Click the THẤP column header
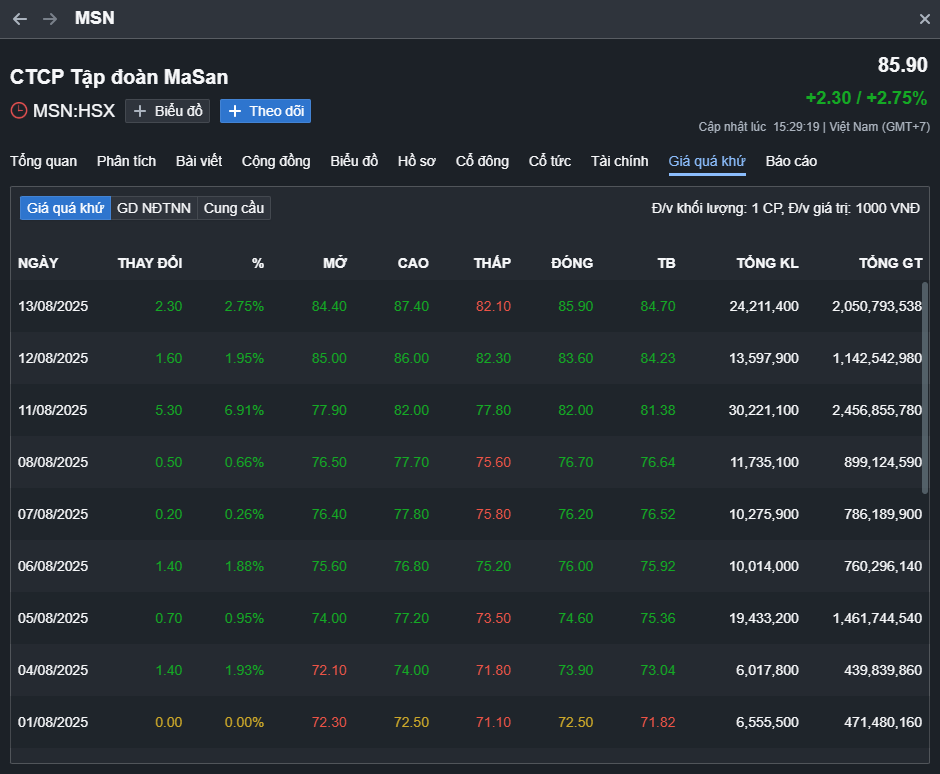The width and height of the screenshot is (940, 774). pyautogui.click(x=492, y=263)
